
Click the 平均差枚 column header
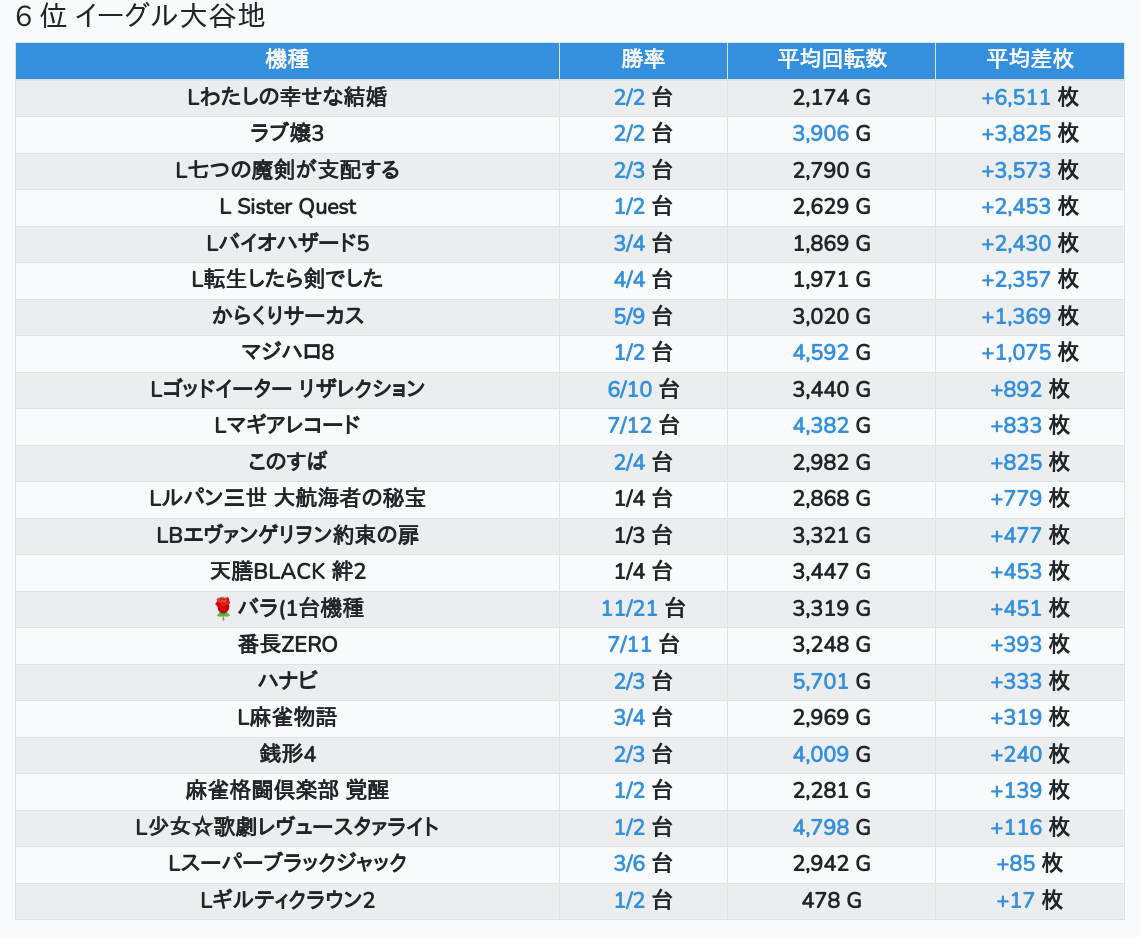pyautogui.click(x=1029, y=60)
